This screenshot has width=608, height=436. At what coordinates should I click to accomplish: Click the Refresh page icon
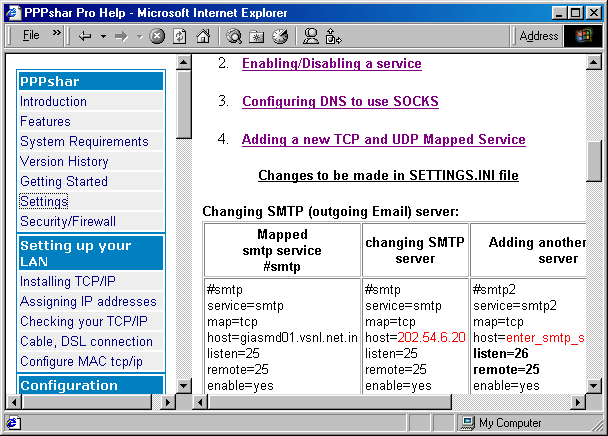(180, 36)
